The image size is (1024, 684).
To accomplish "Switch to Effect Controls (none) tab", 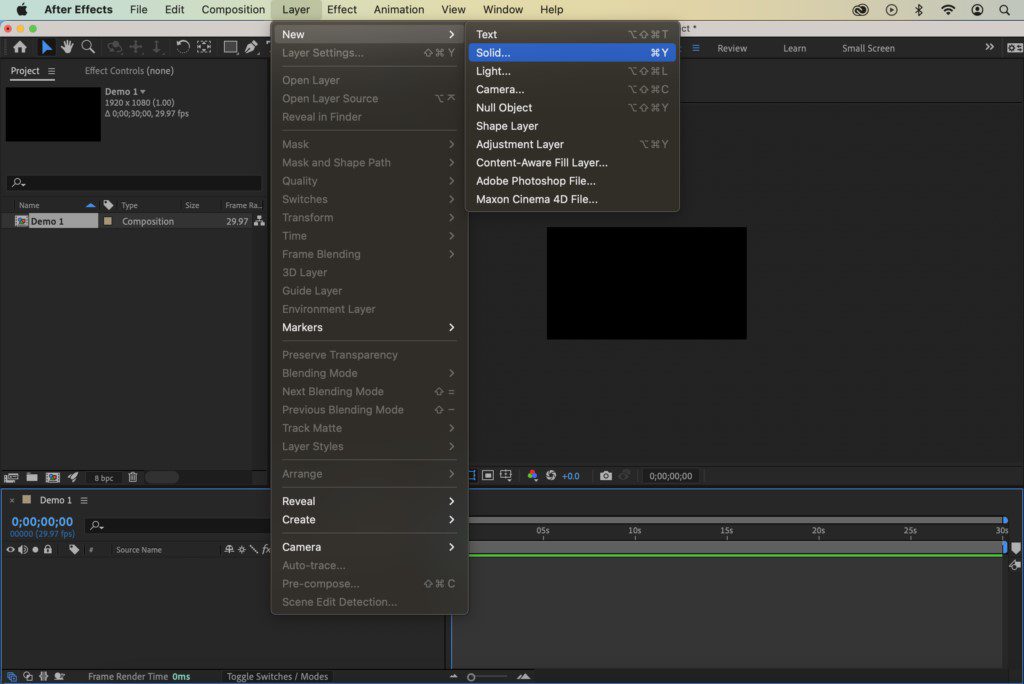I will 129,71.
